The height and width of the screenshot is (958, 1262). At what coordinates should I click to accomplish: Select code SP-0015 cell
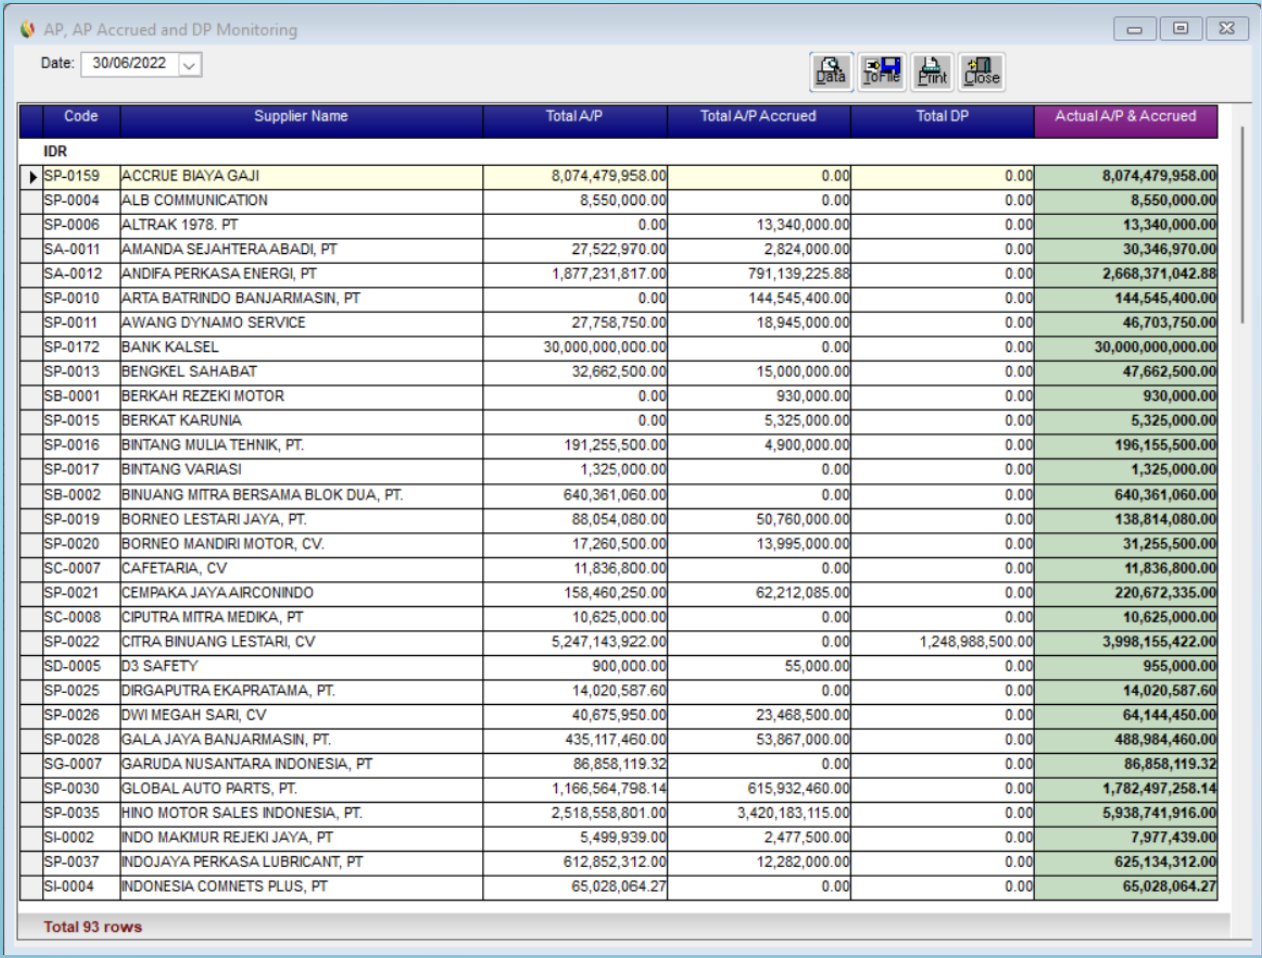pos(81,421)
